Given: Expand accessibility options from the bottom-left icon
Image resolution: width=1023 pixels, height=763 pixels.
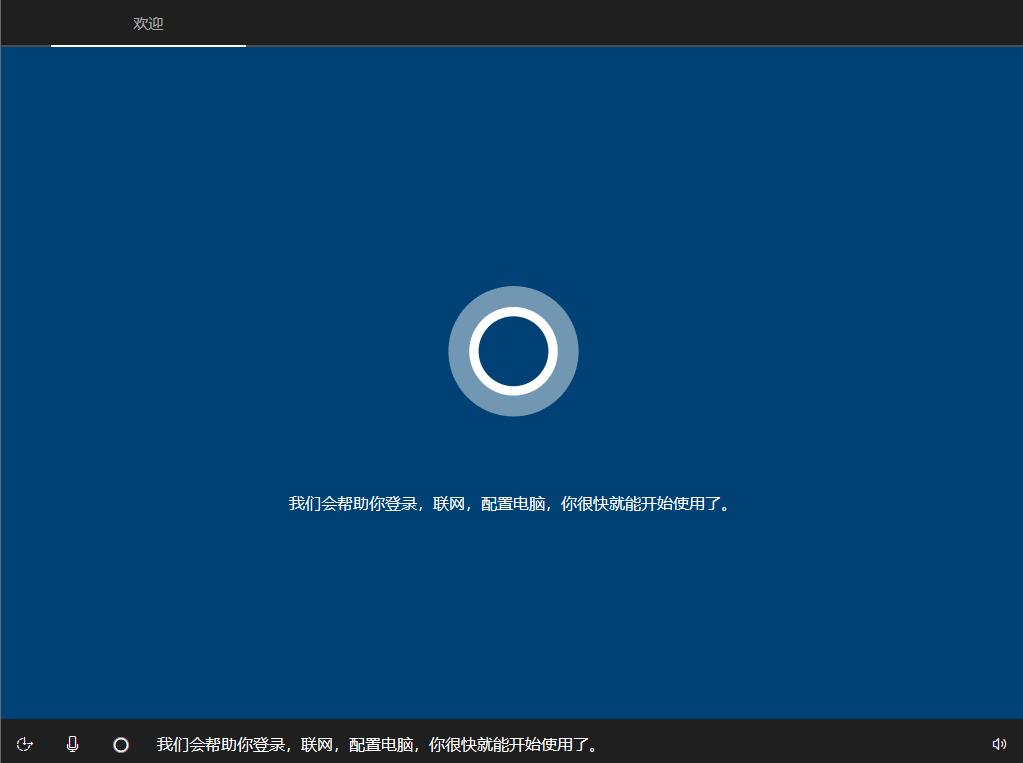Looking at the screenshot, I should tap(25, 744).
